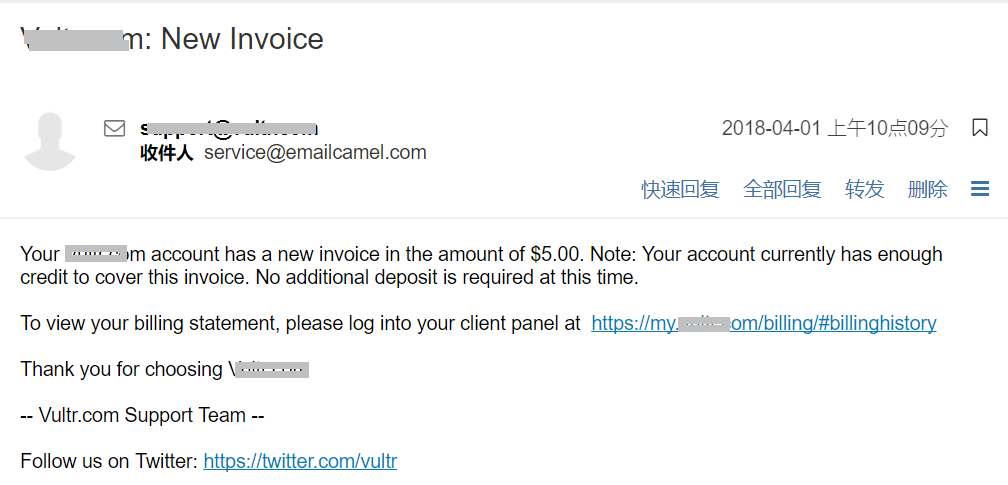Screen dimensions: 1008x485
Task: Click the envelope icon beside the sender
Action: 114,129
